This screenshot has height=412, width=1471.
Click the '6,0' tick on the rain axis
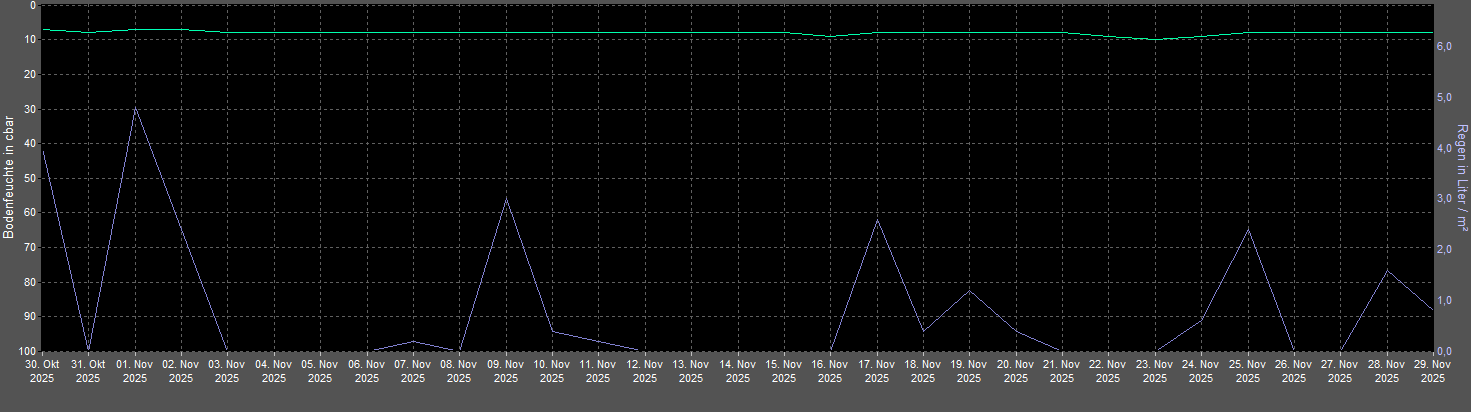[1443, 47]
